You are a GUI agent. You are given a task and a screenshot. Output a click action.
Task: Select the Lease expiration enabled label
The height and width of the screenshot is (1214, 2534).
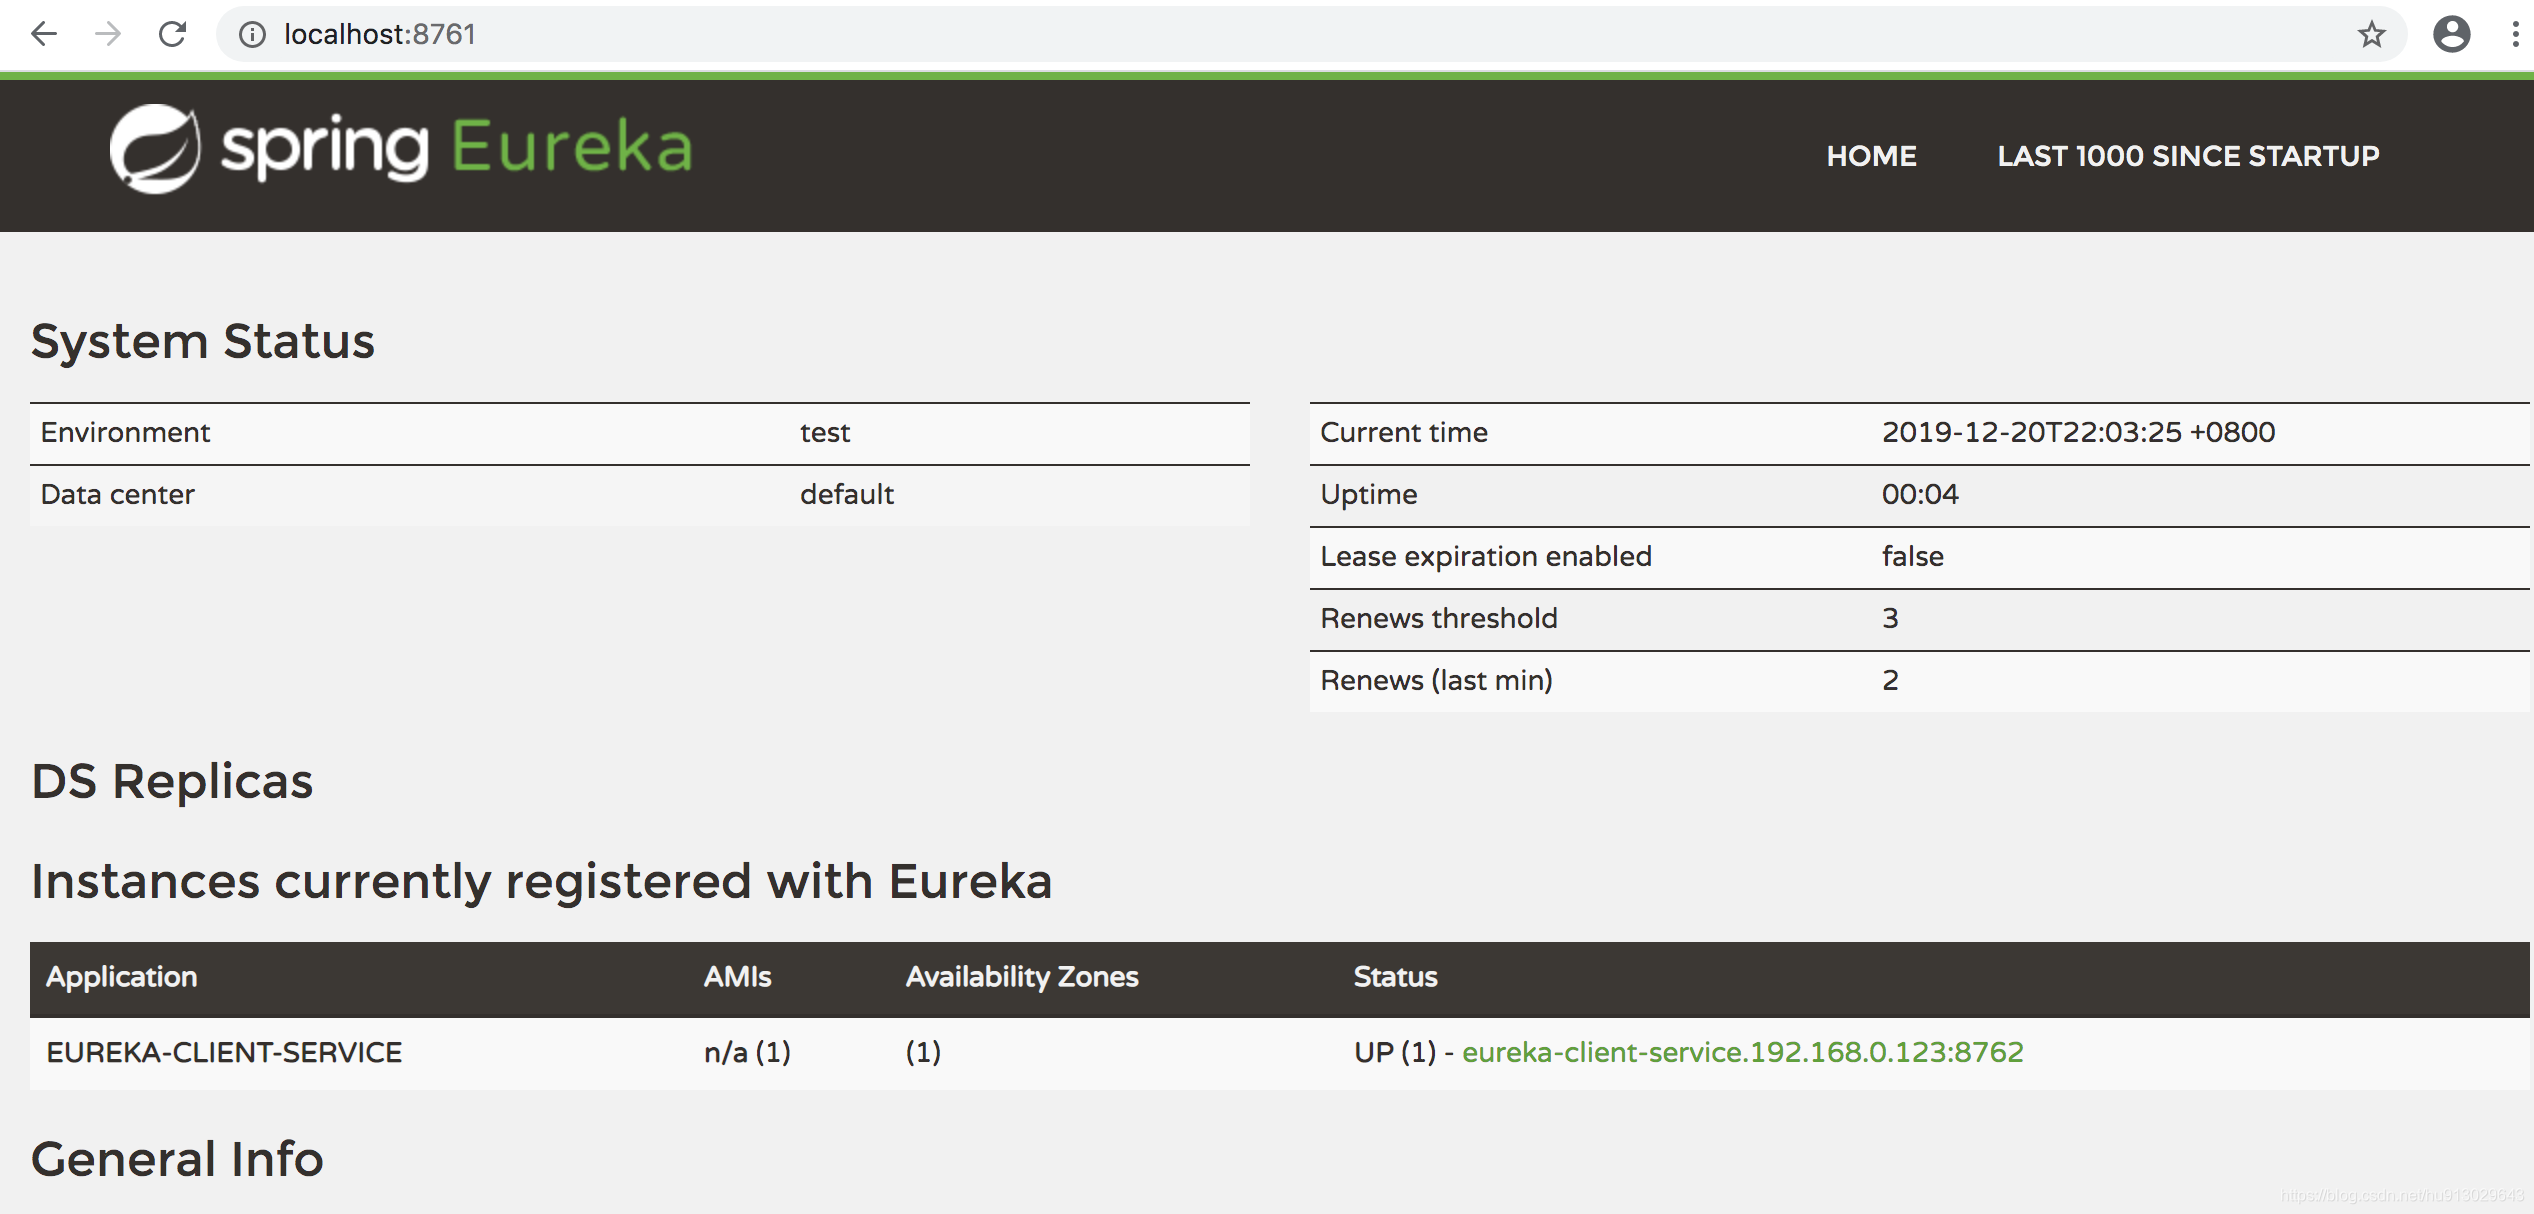coord(1486,556)
